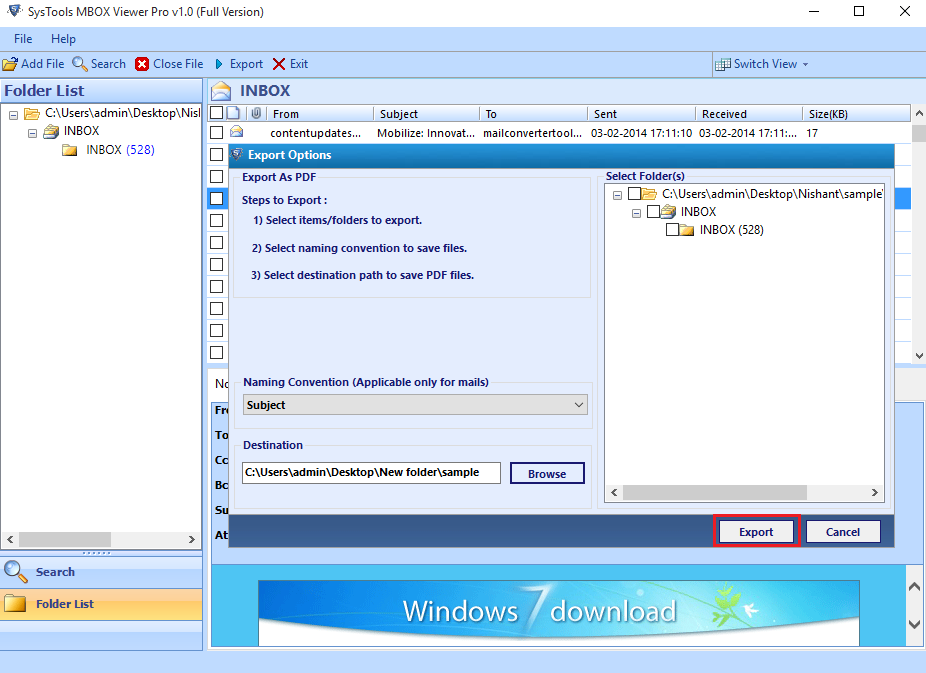This screenshot has height=673, width=926.
Task: Click the Export arrow in main toolbar
Action: (x=219, y=64)
